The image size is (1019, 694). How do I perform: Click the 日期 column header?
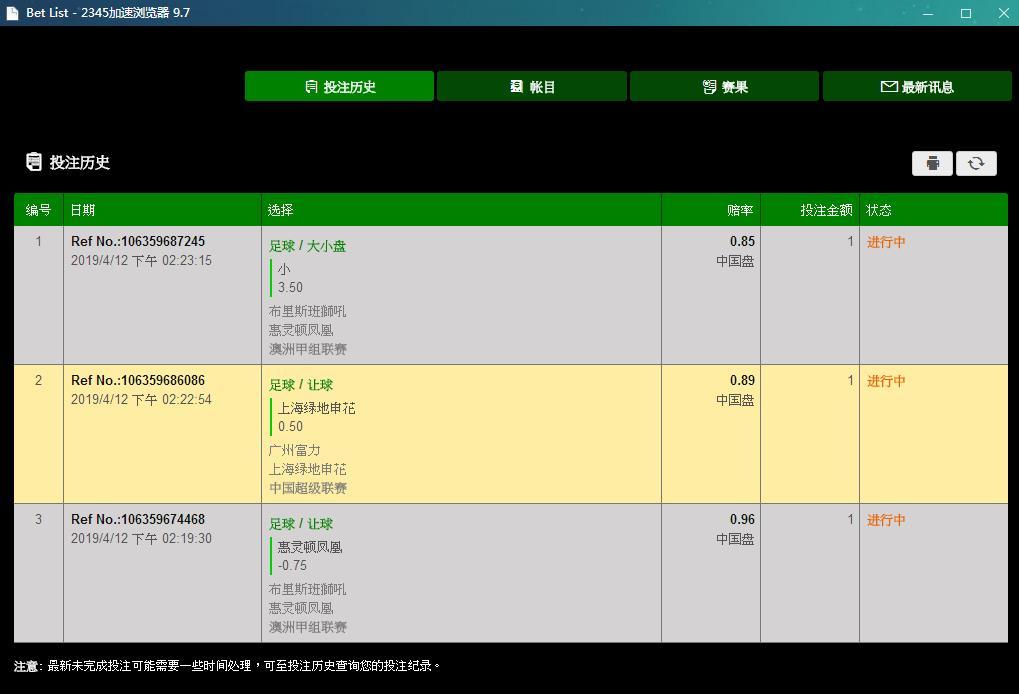(83, 210)
